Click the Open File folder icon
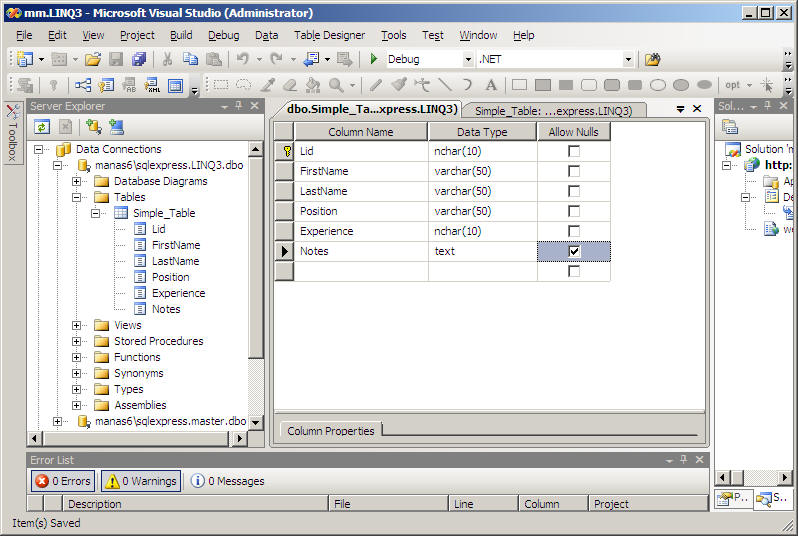Viewport: 798px width, 536px height. point(93,59)
